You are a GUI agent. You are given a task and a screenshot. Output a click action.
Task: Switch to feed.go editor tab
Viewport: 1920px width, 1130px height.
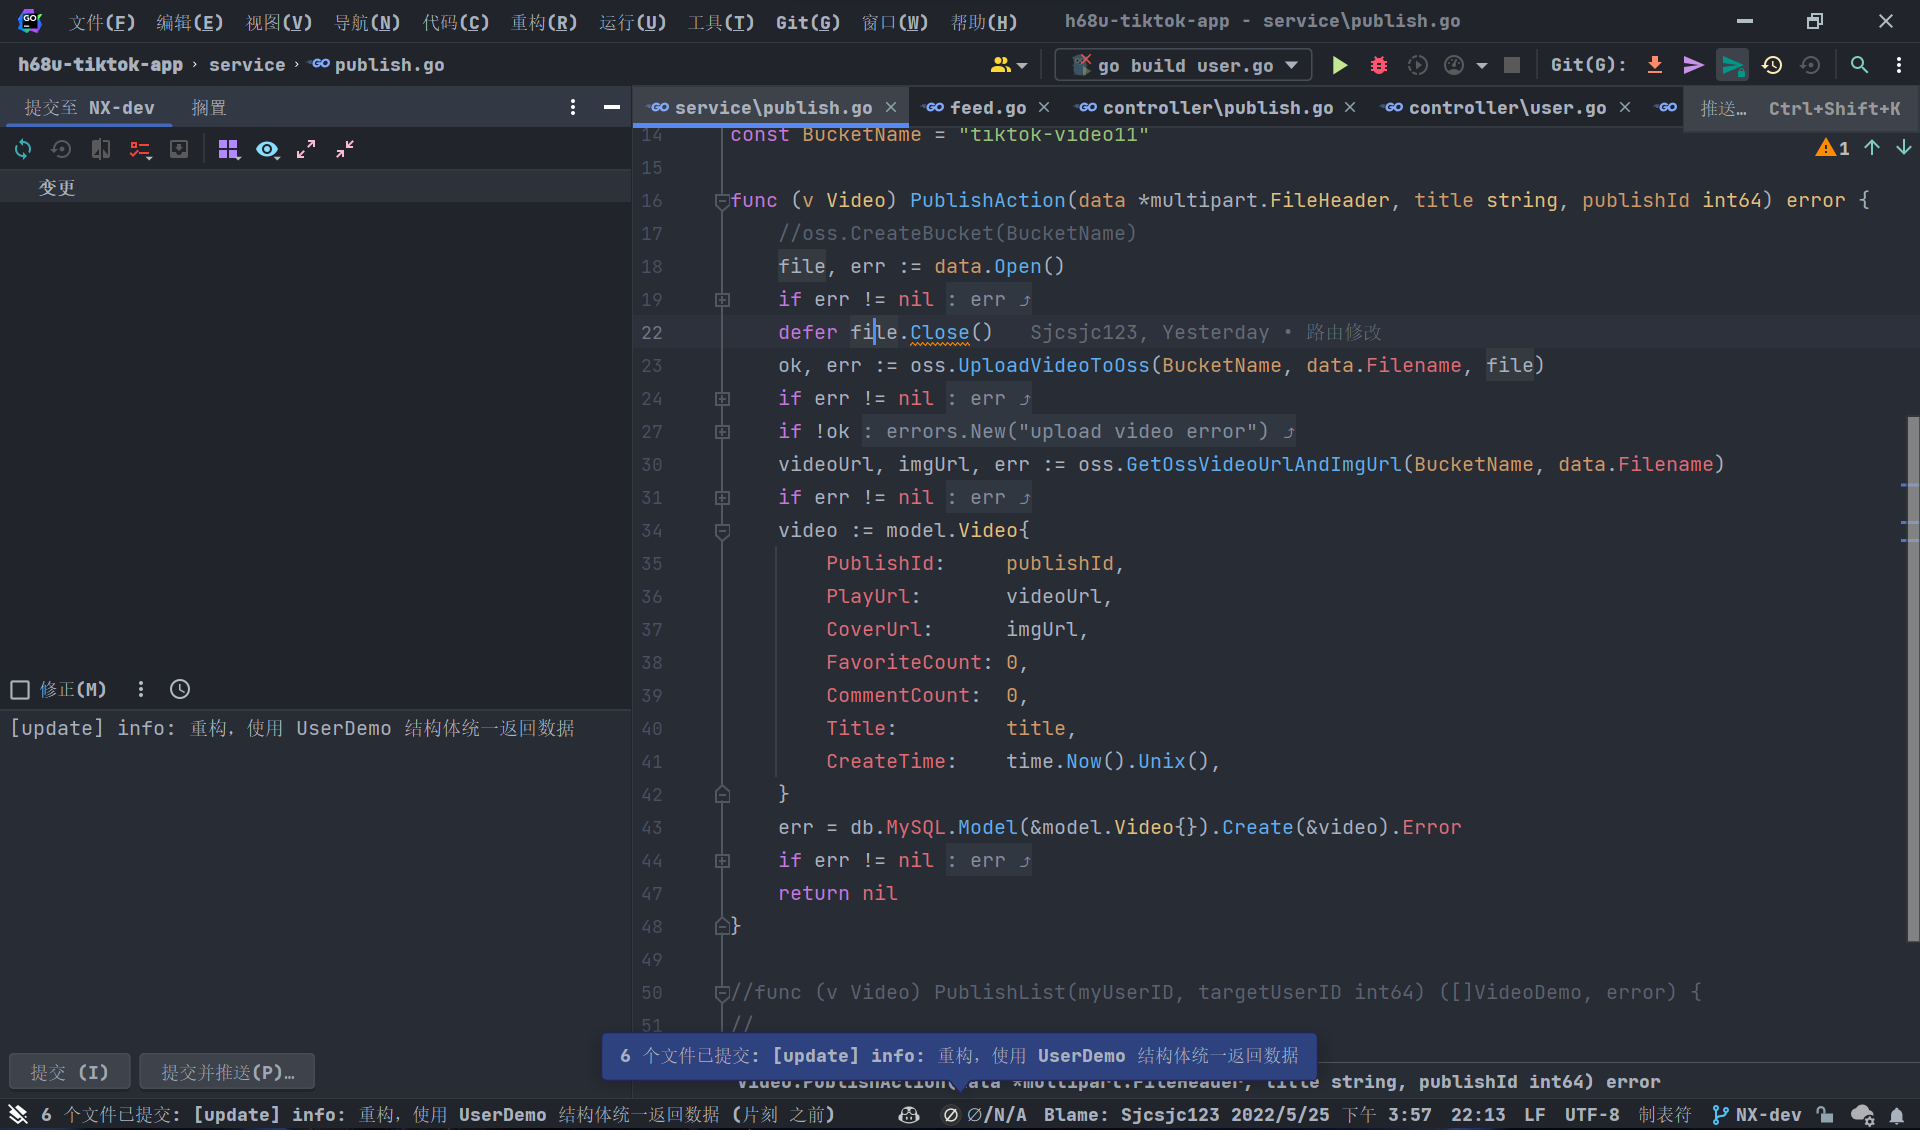coord(987,107)
